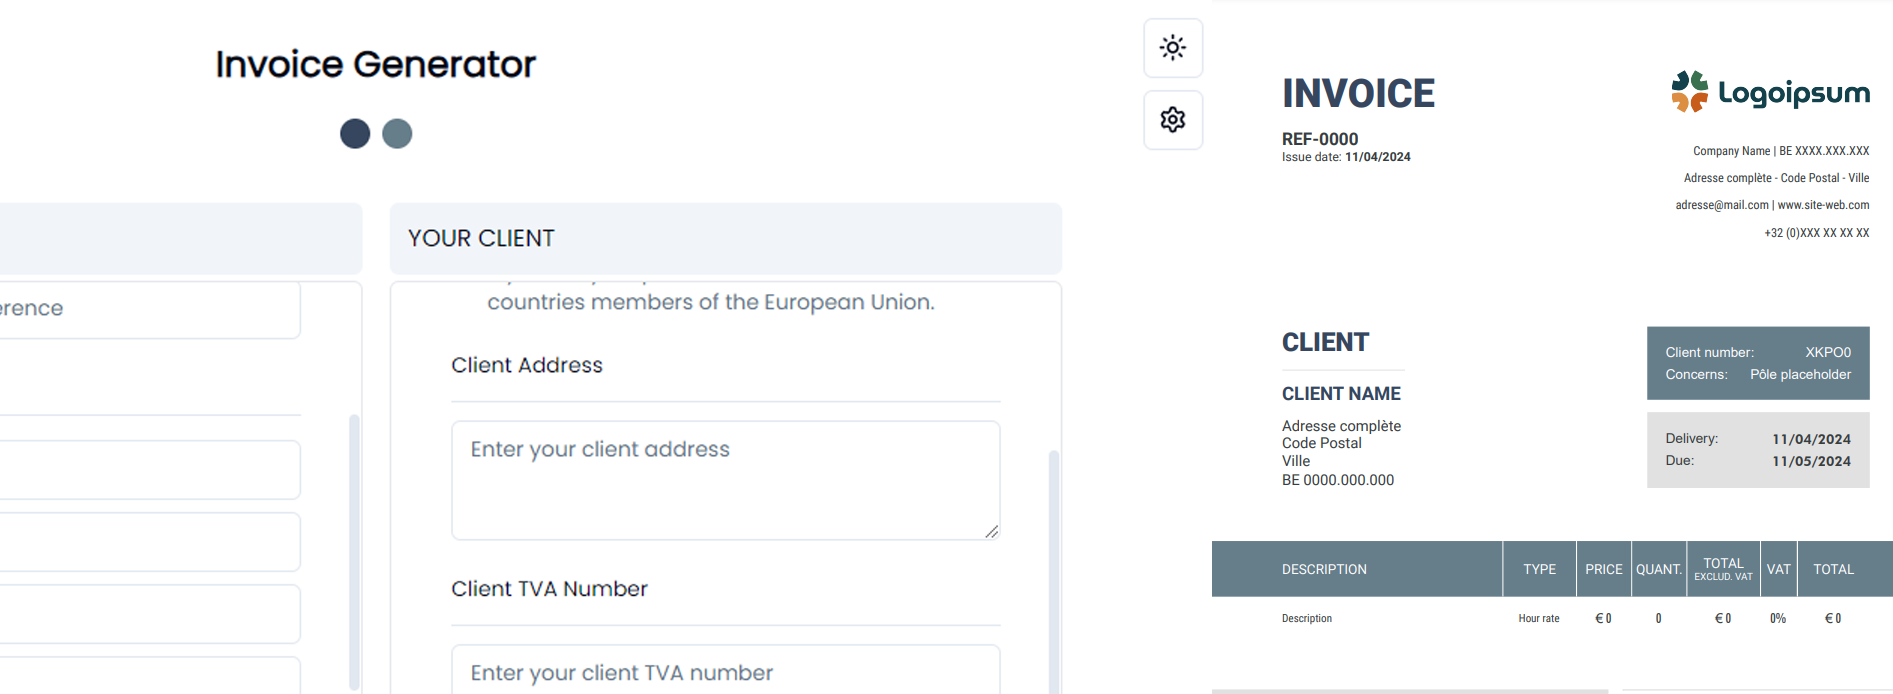Click the client number XKPO0 value
This screenshot has width=1893, height=694.
coord(1828,352)
